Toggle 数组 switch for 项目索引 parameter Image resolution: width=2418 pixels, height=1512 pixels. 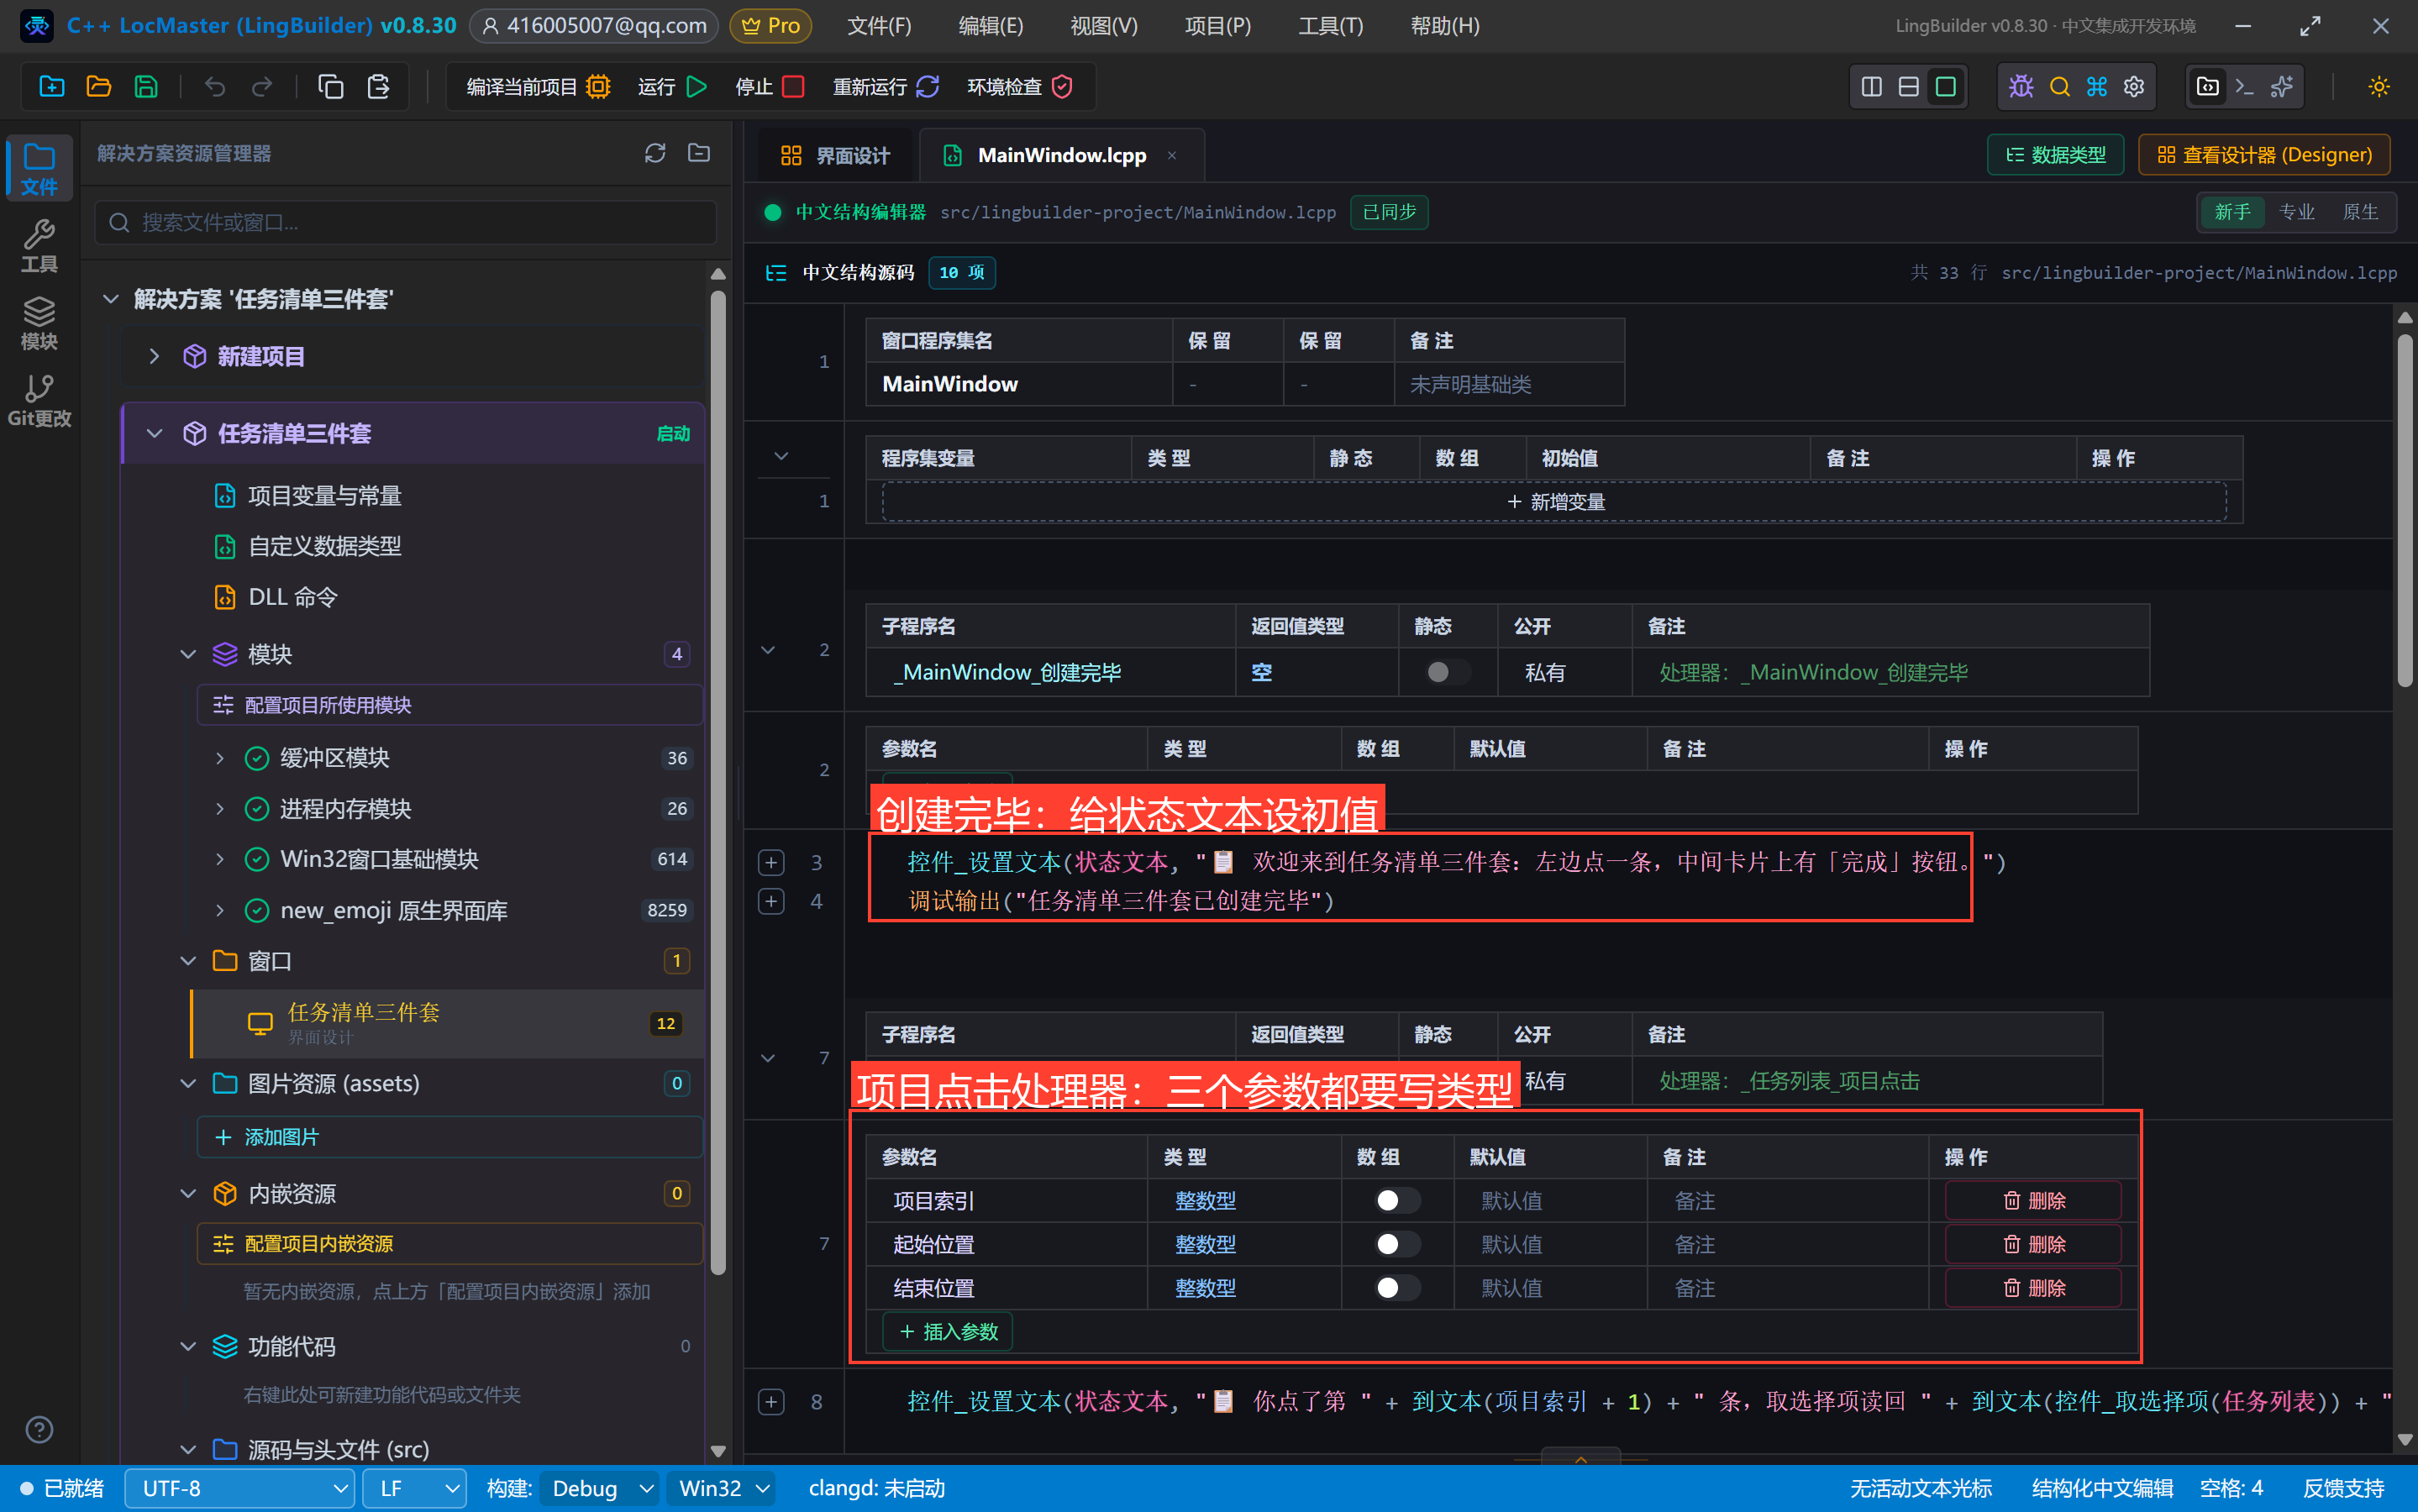1397,1200
